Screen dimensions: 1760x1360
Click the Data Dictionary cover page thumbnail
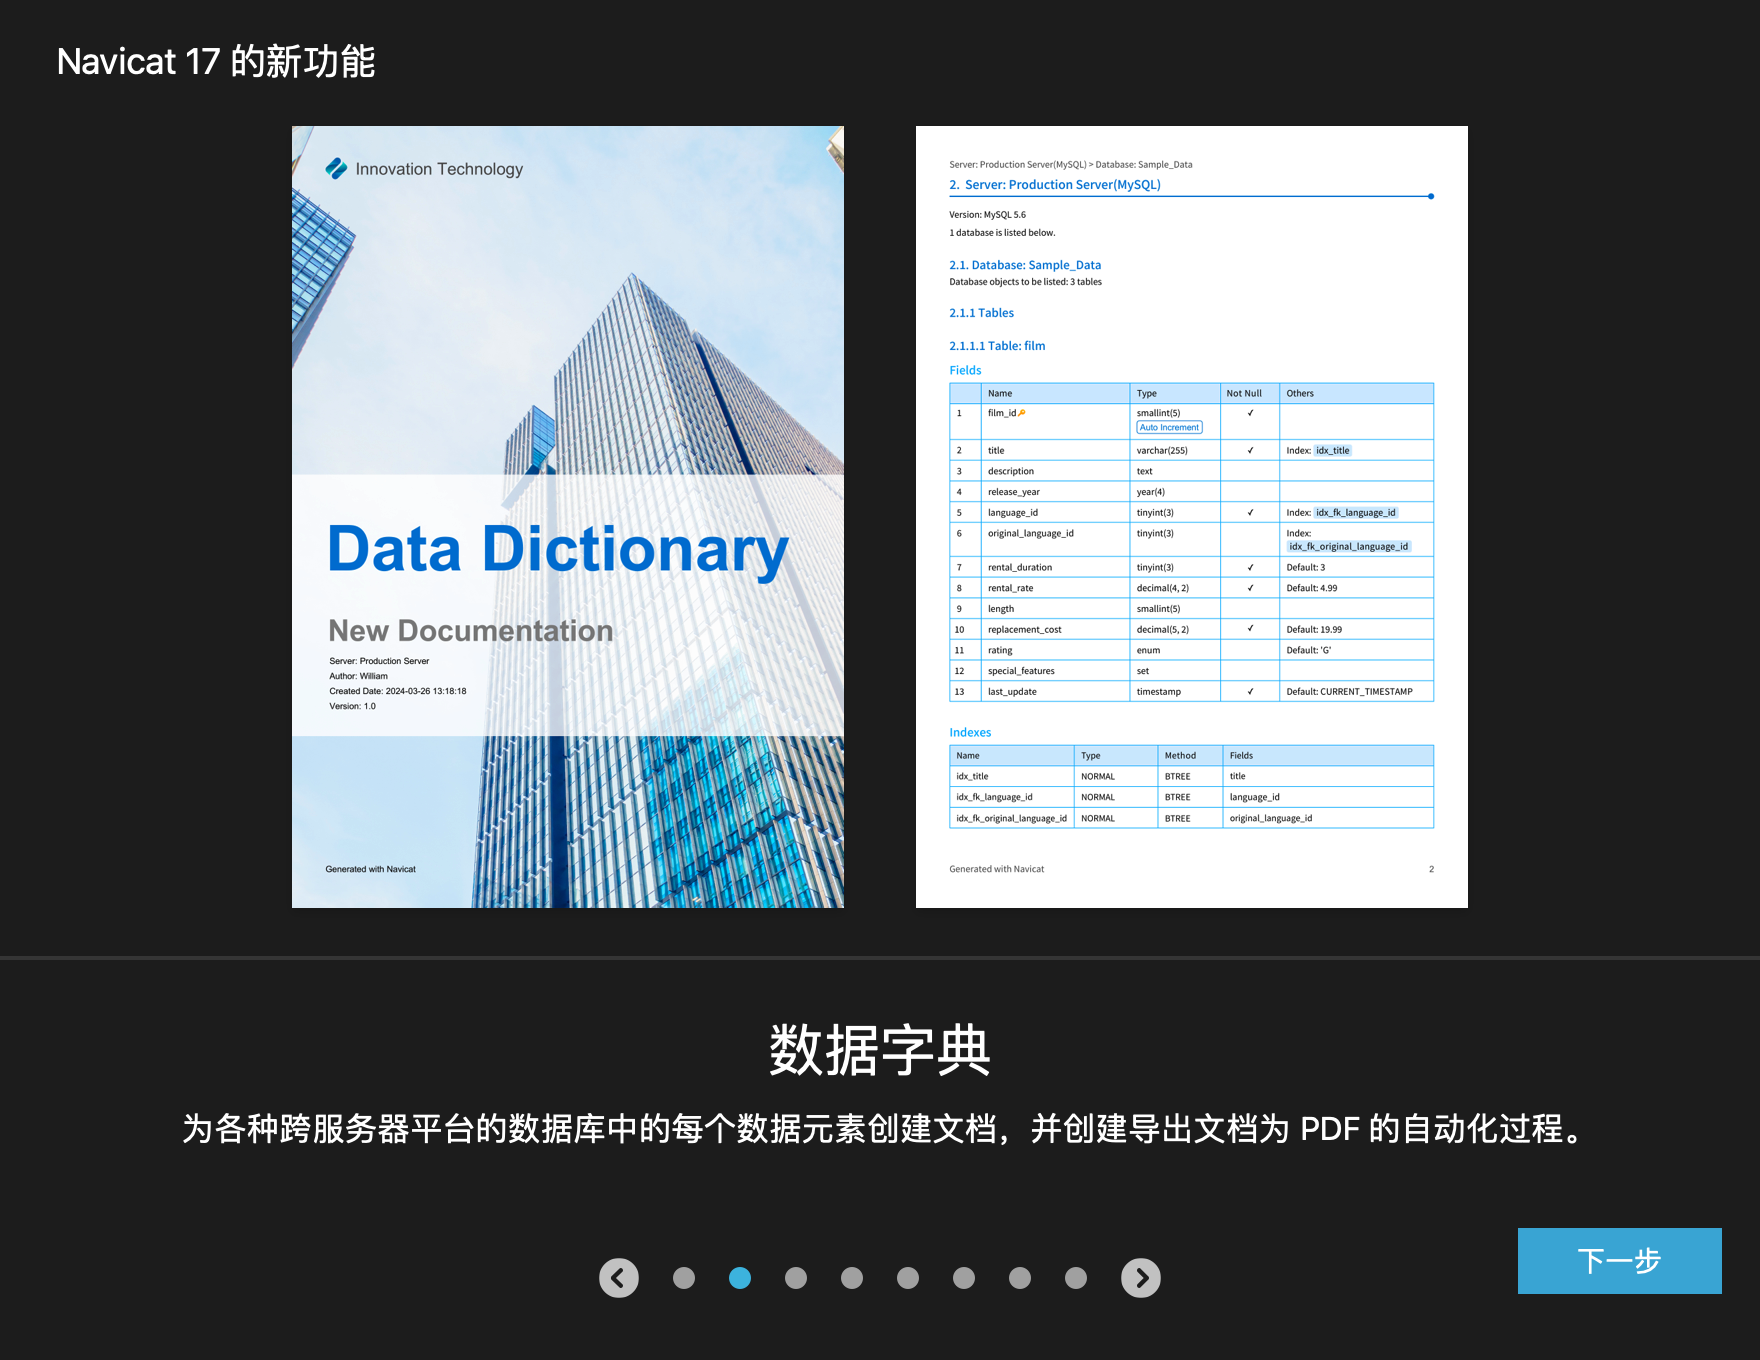(x=567, y=400)
